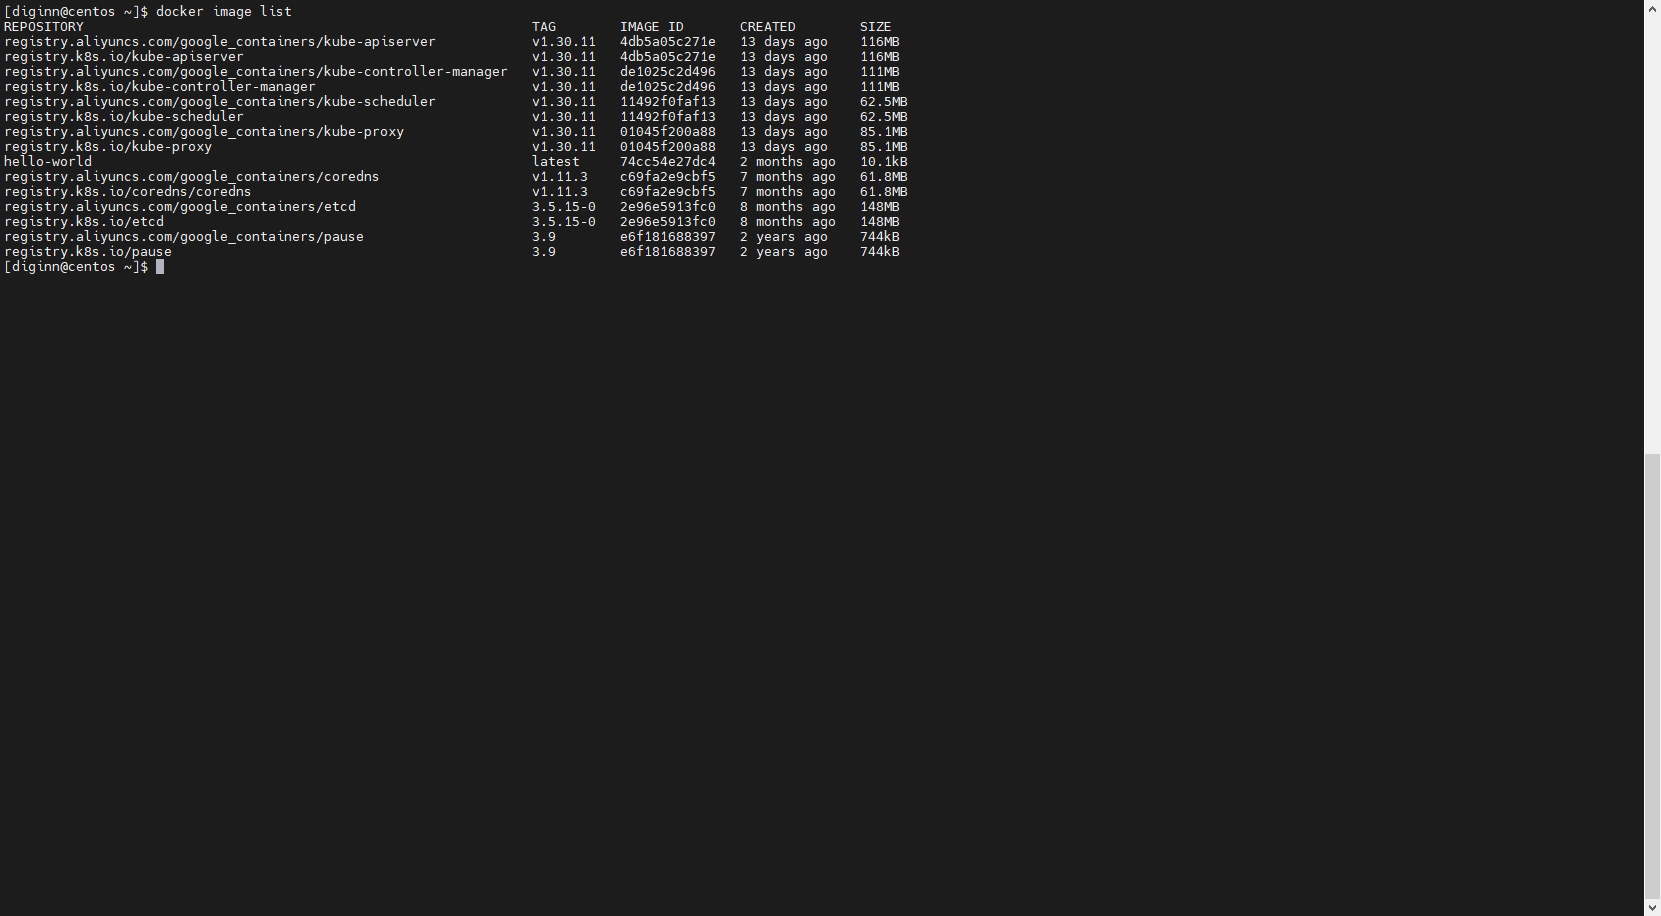Screen dimensions: 1661x916
Task: Click the CREATED column header
Action: click(x=767, y=27)
